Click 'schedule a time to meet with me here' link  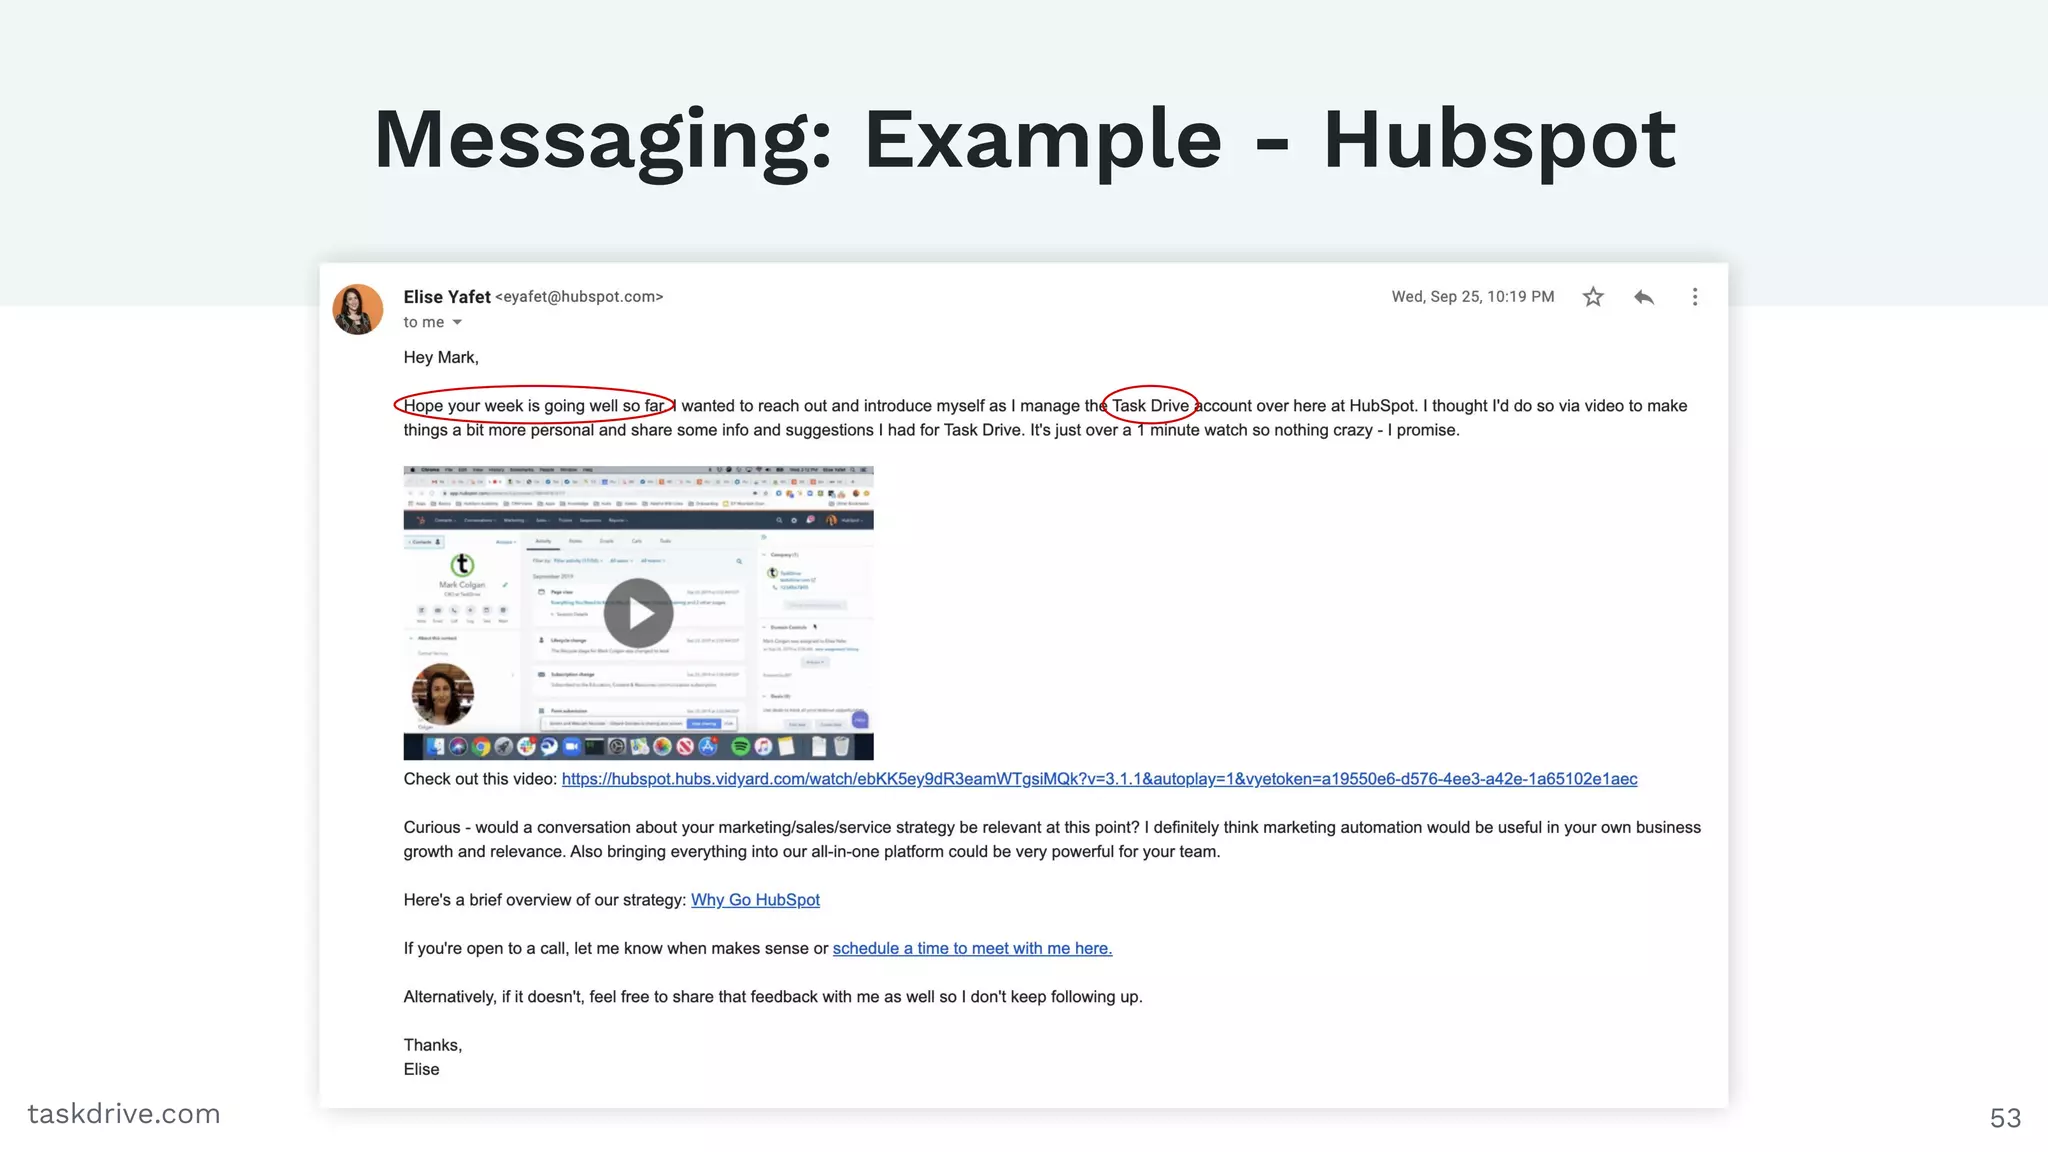[x=972, y=948]
